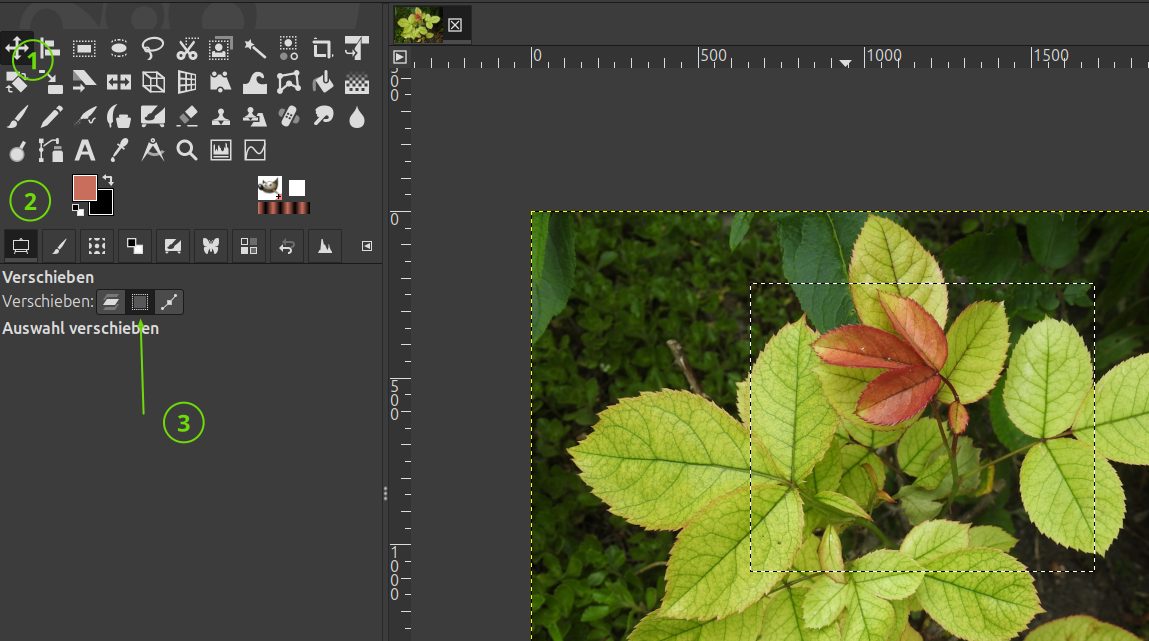
Task: Select the MyPaint Brush tool
Action: click(152, 116)
